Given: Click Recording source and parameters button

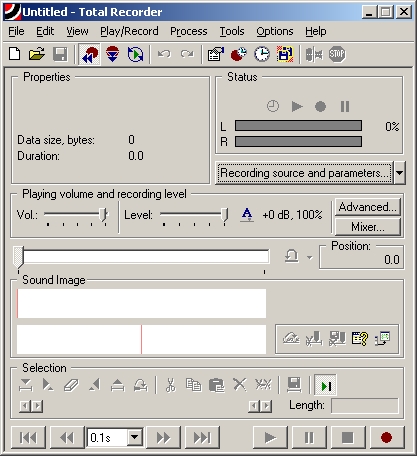Looking at the screenshot, I should coord(304,173).
